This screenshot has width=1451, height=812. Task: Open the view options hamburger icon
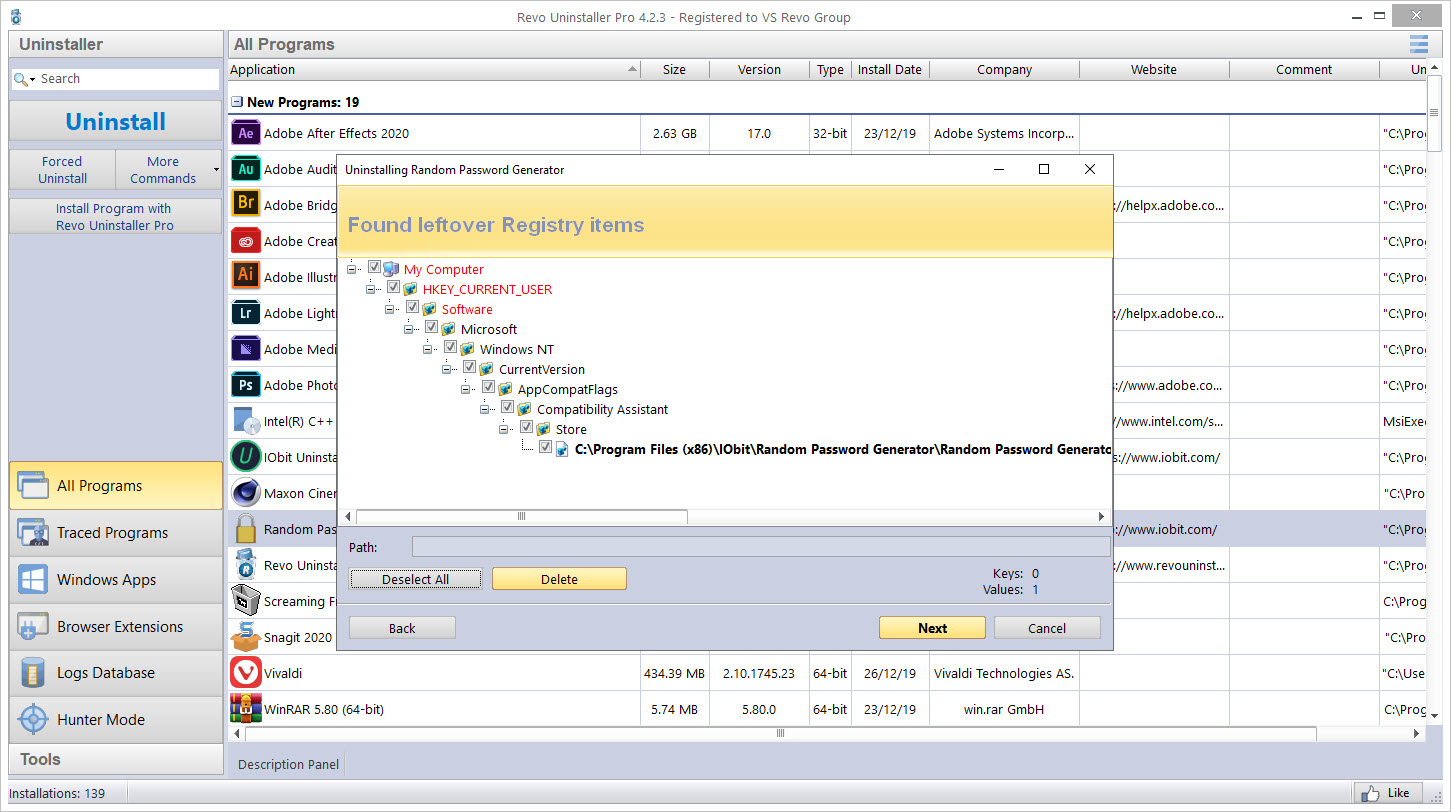pyautogui.click(x=1419, y=44)
